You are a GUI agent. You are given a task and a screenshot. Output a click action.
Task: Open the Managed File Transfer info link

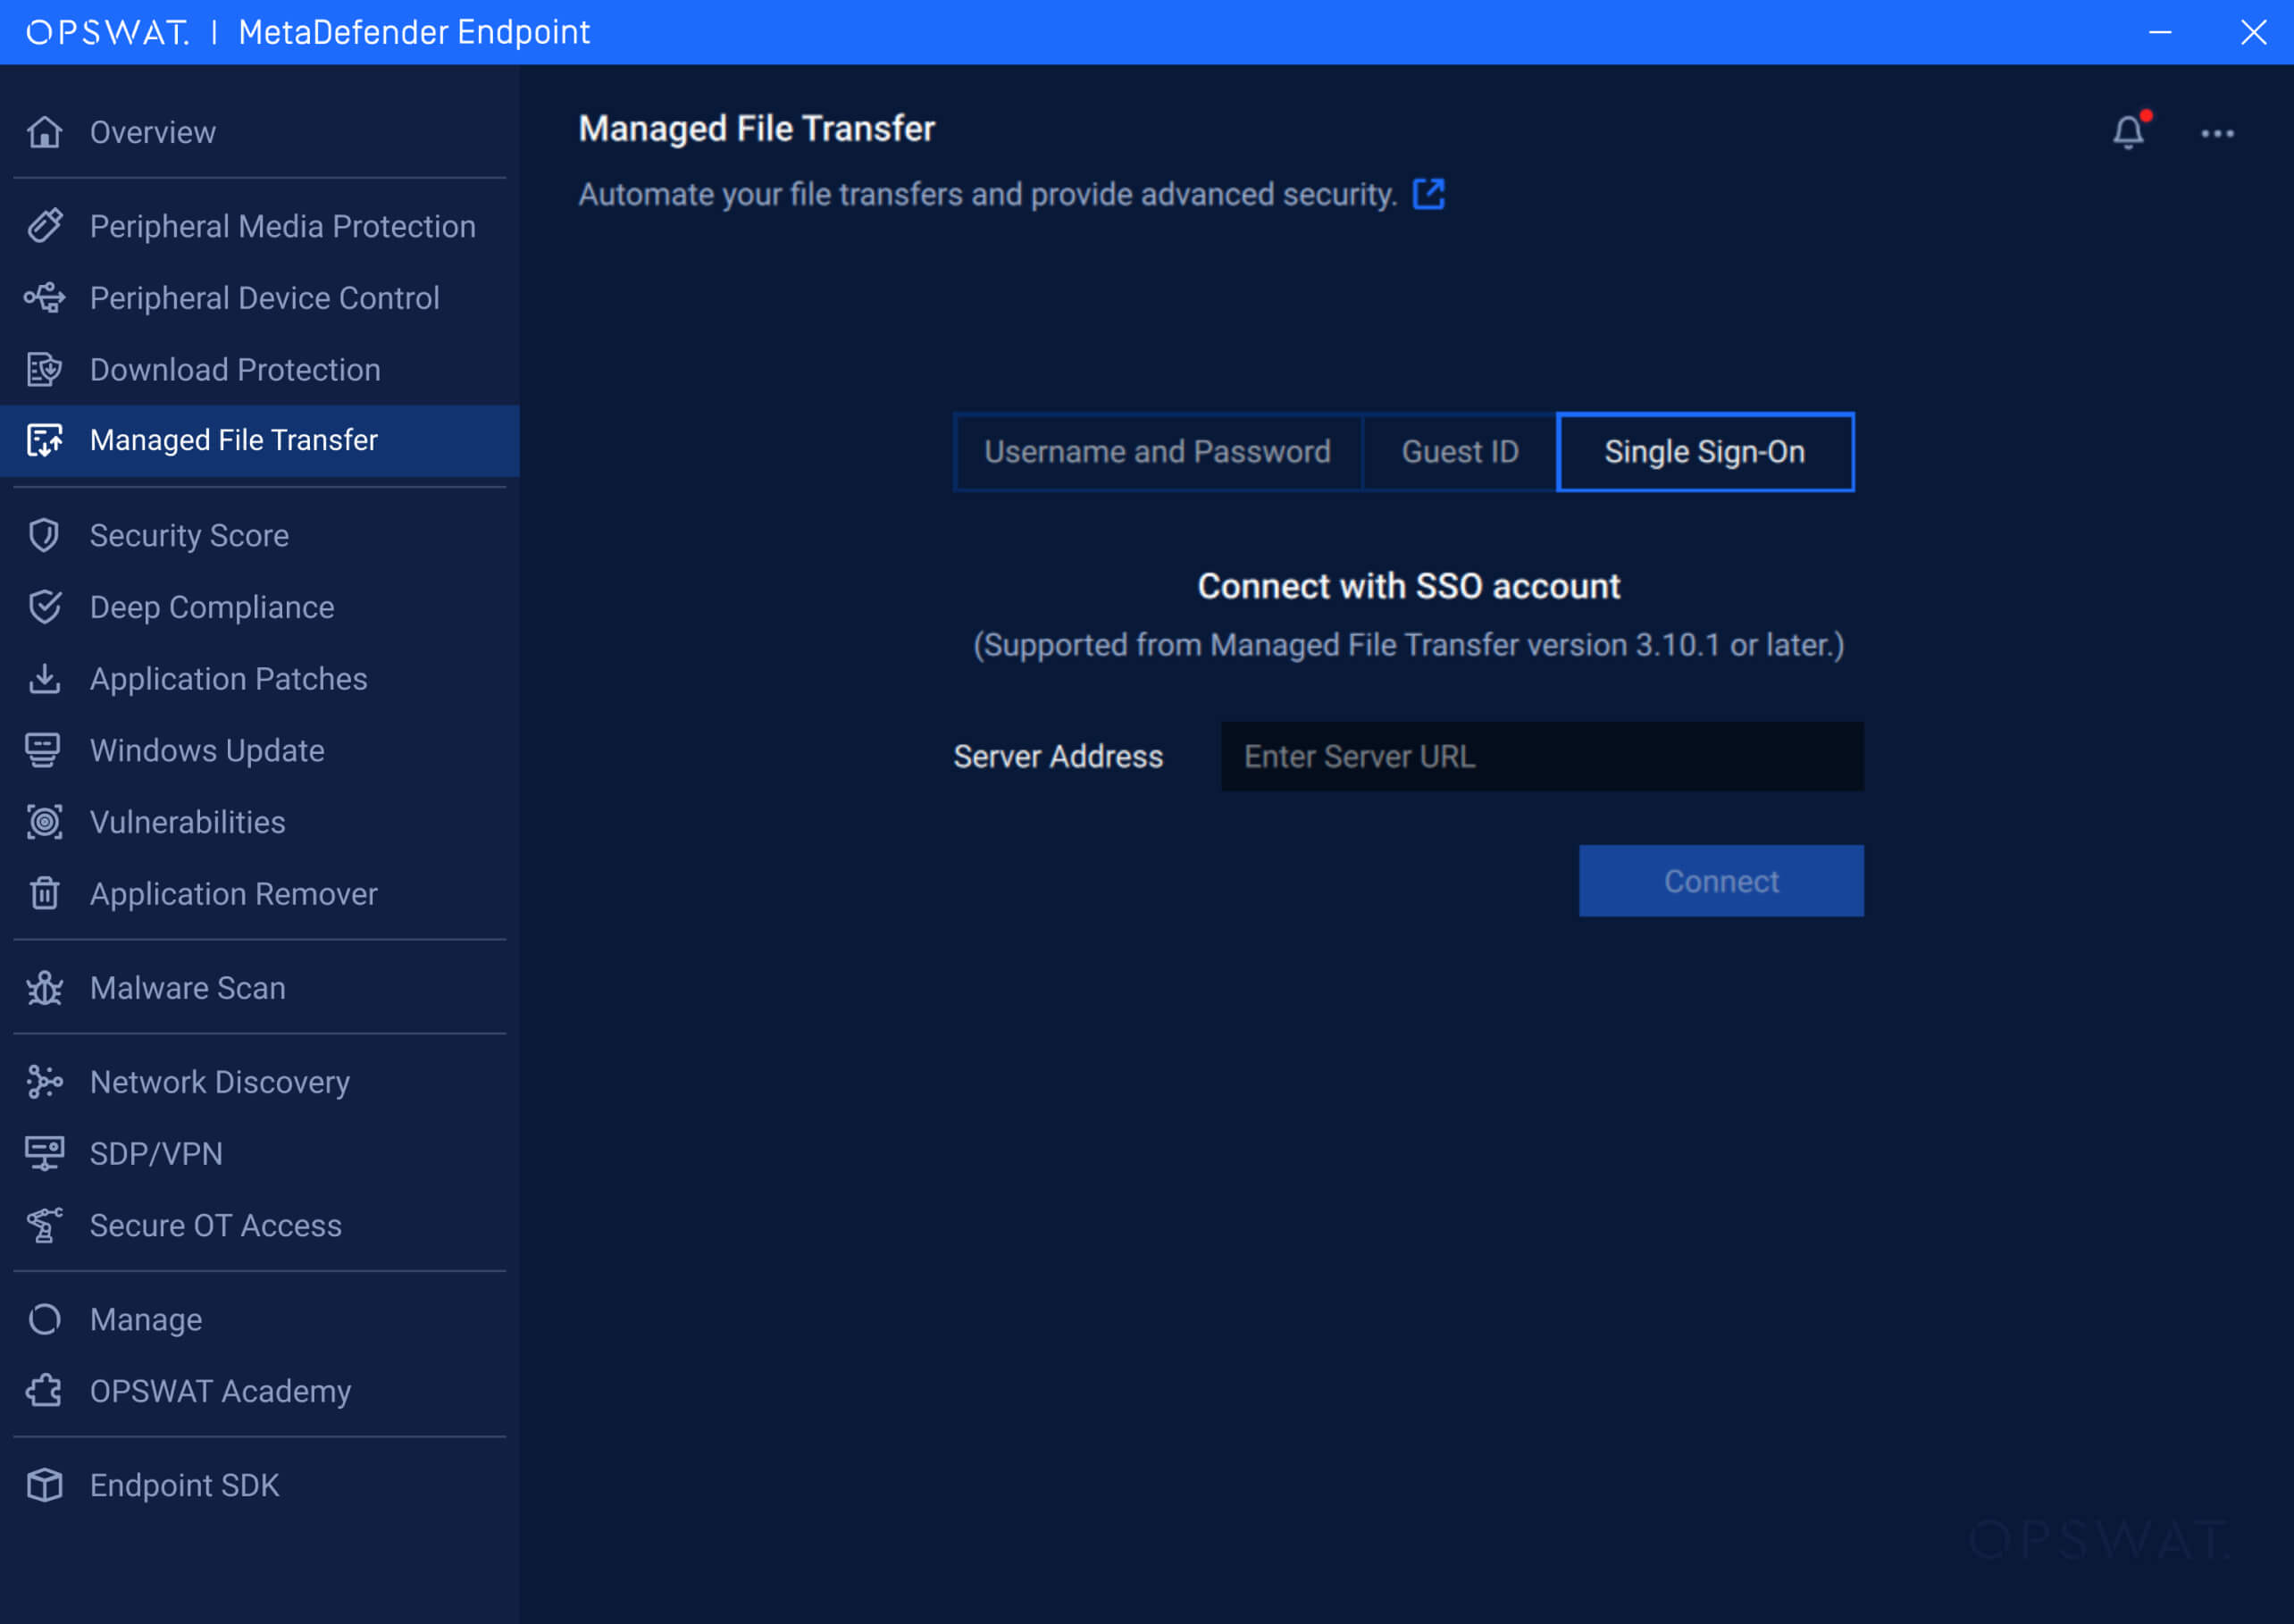(x=1430, y=194)
